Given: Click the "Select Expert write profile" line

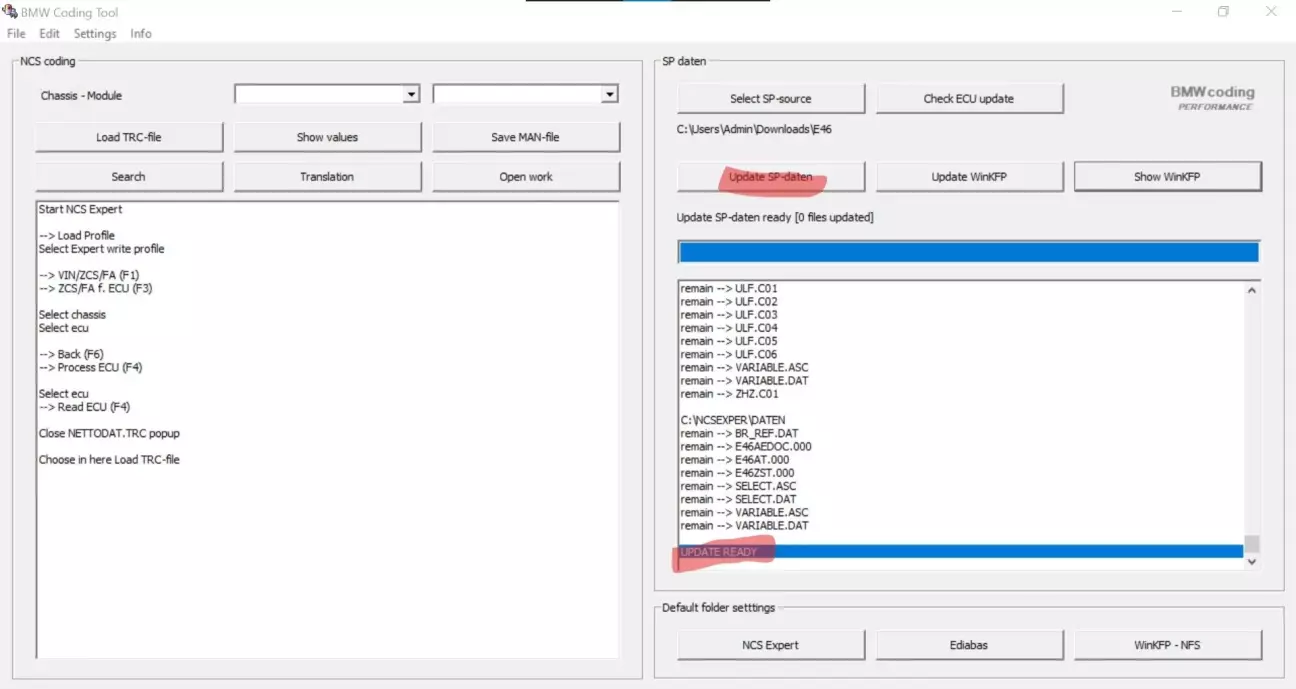Looking at the screenshot, I should (x=102, y=249).
